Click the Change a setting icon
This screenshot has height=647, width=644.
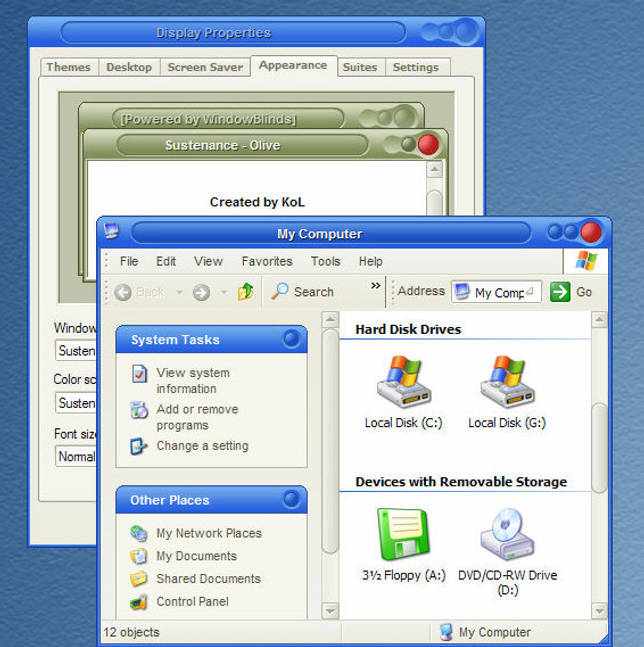[x=138, y=446]
